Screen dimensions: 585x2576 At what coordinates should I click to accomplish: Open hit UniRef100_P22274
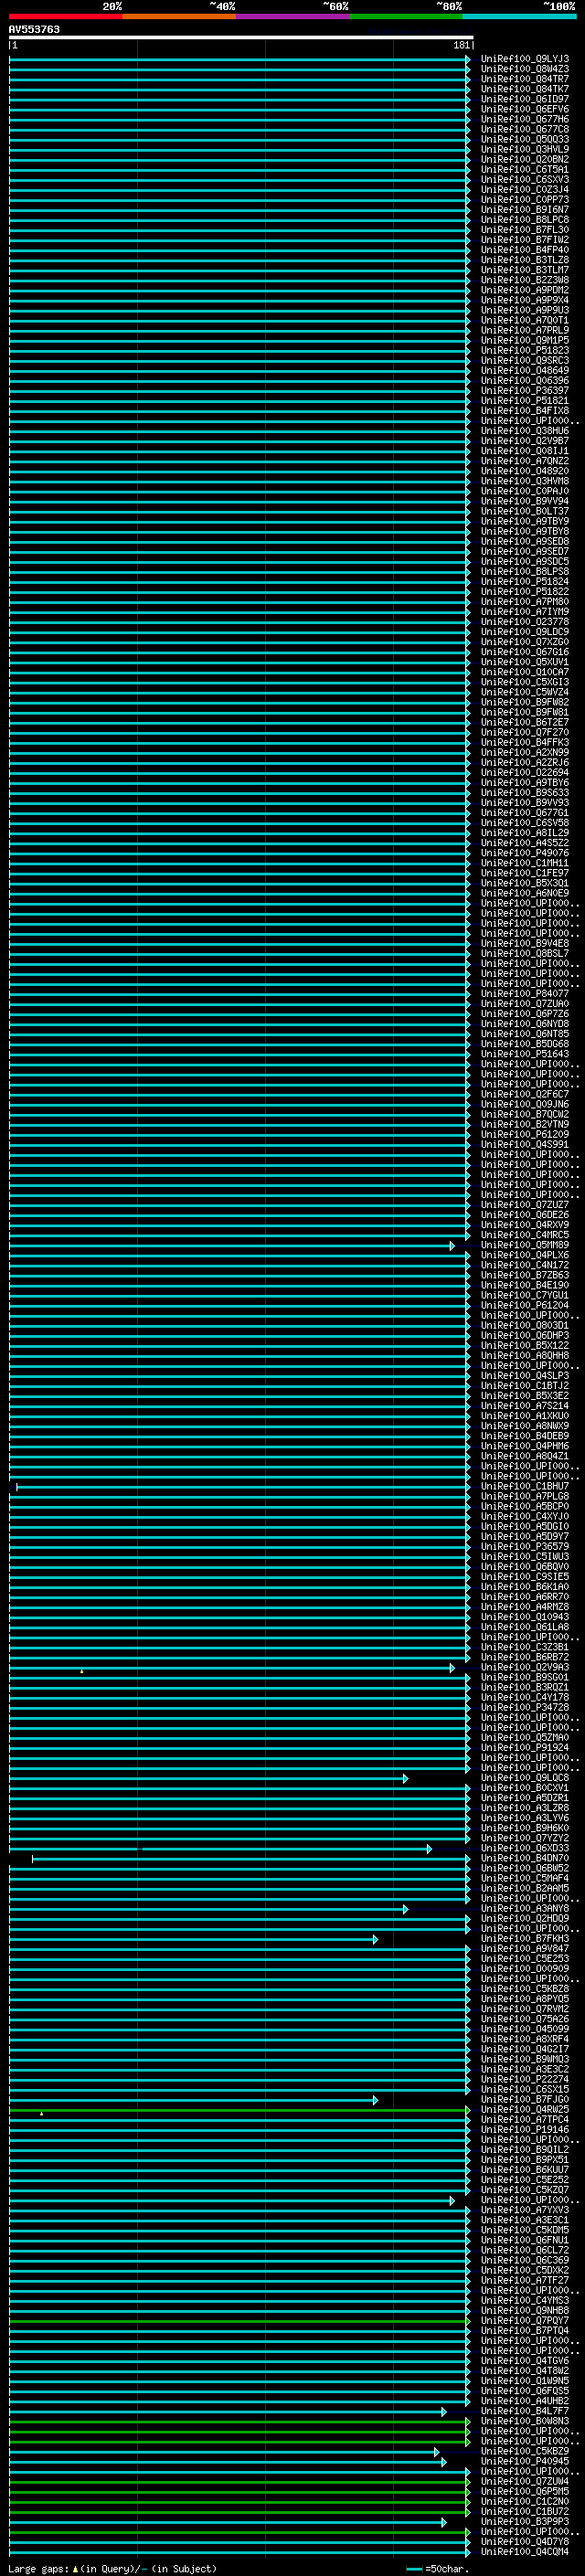(525, 2080)
